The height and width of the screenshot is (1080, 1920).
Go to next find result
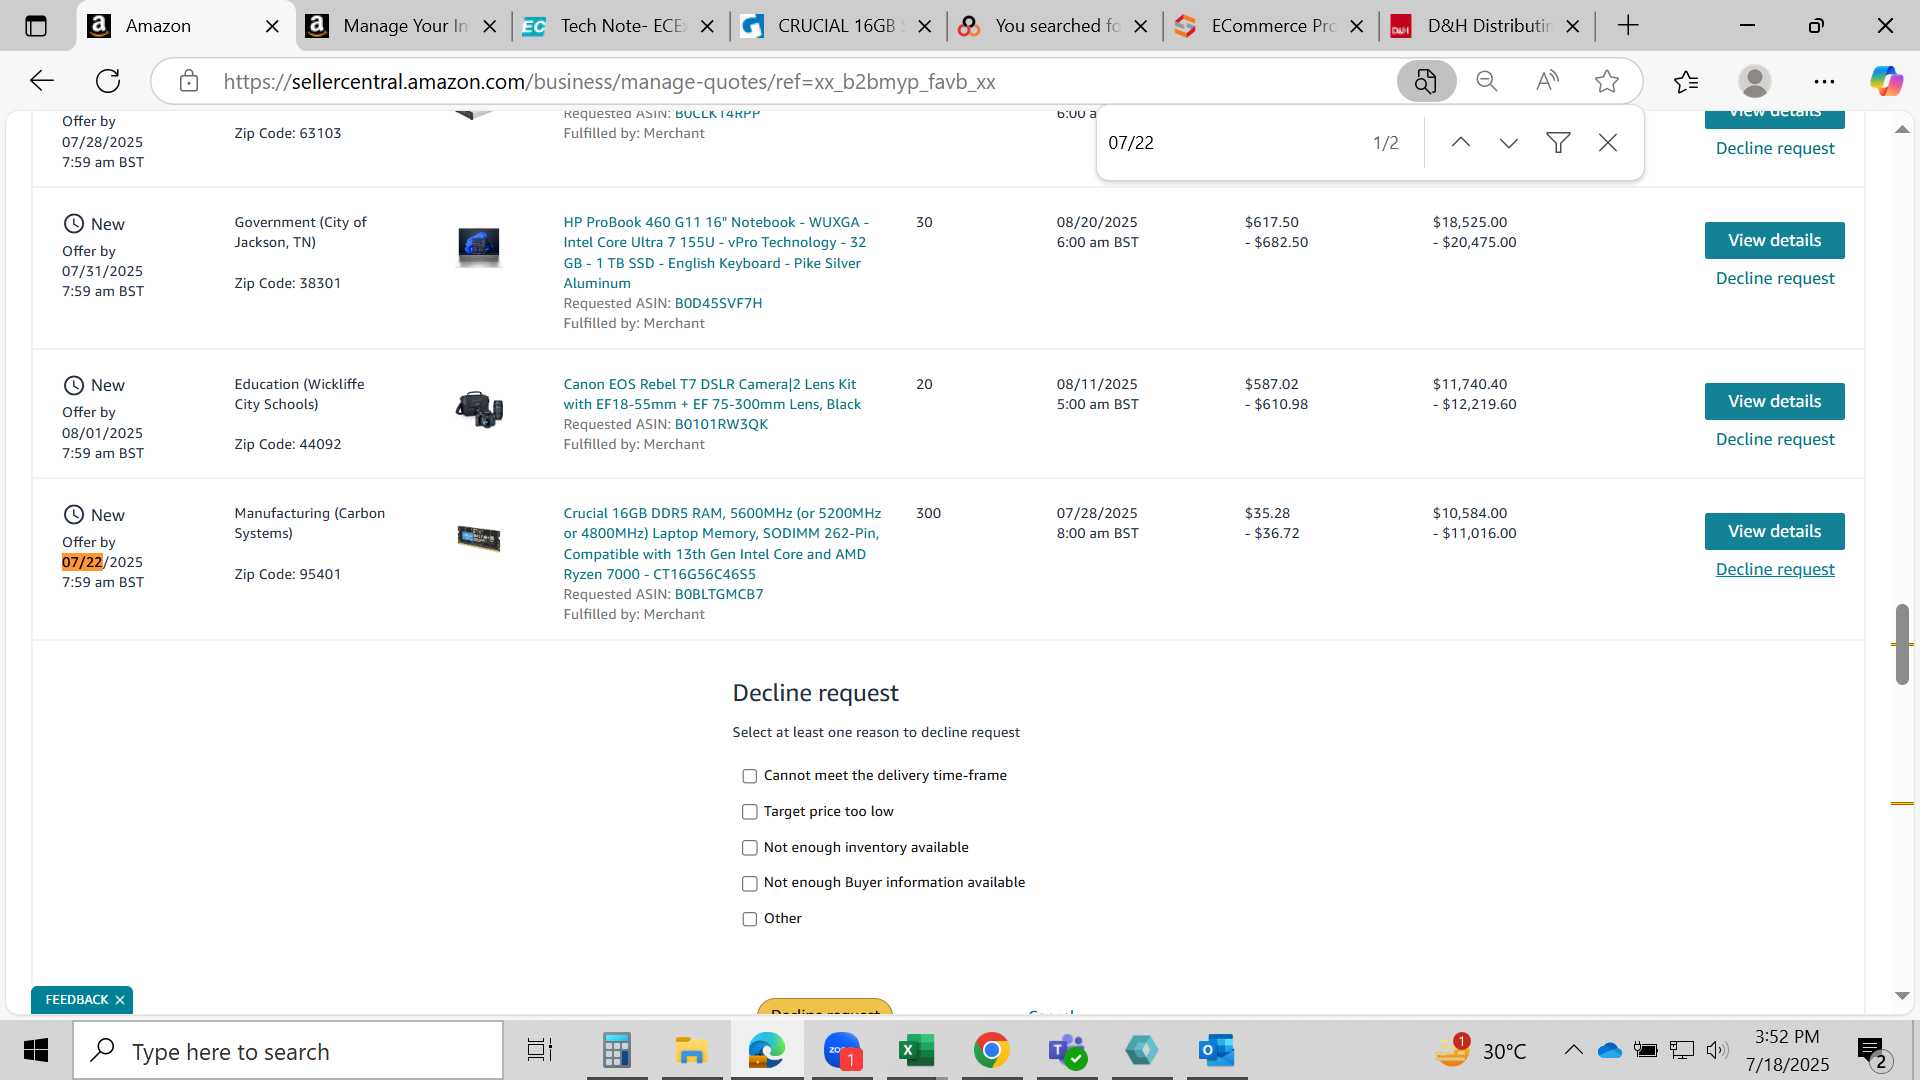pyautogui.click(x=1509, y=143)
